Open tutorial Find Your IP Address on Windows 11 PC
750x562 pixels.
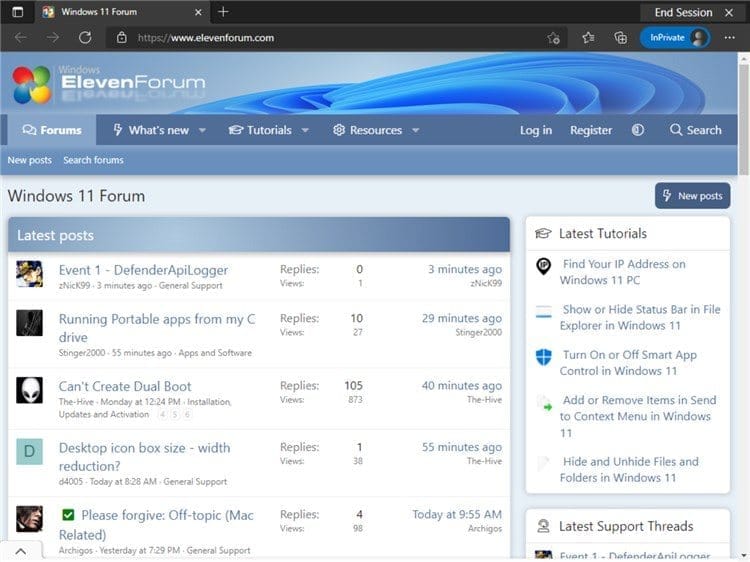(623, 272)
